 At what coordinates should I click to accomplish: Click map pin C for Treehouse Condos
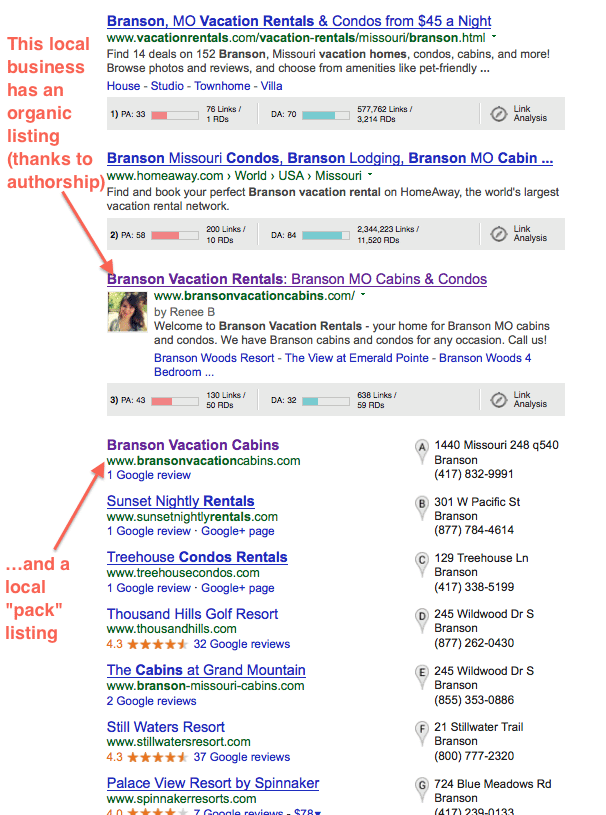tap(421, 564)
